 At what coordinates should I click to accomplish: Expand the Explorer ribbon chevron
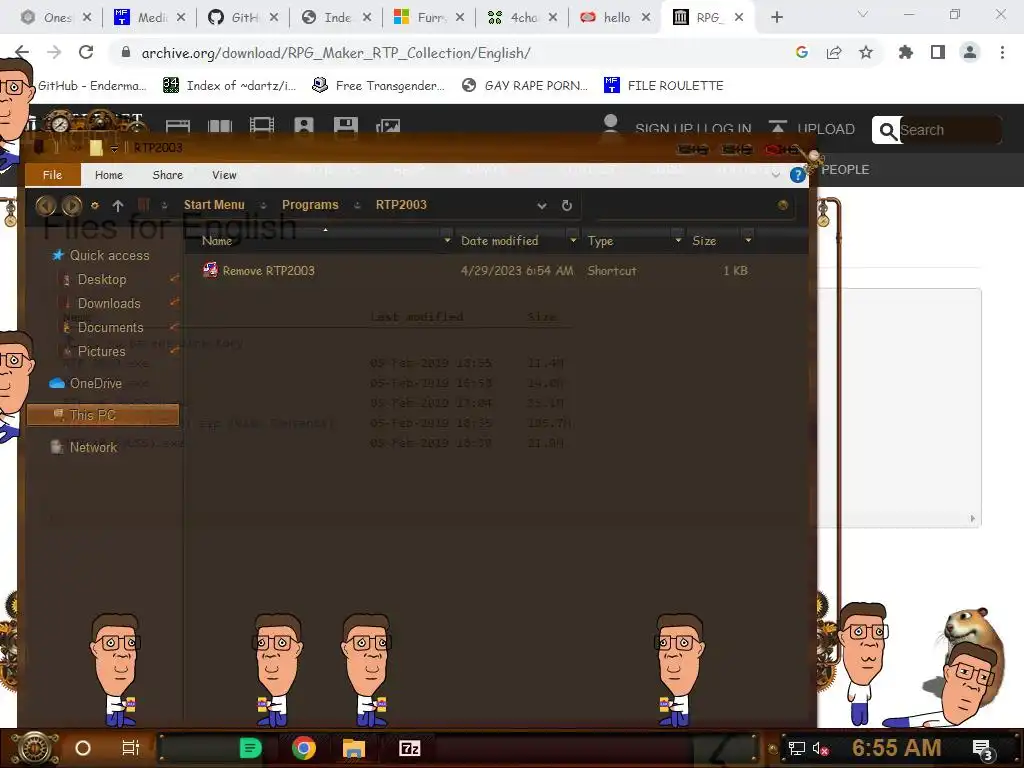[775, 175]
